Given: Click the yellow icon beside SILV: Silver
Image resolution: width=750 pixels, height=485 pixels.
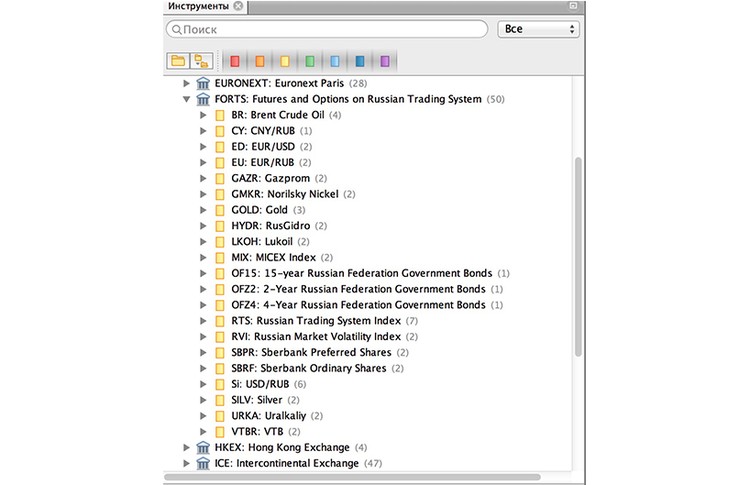Looking at the screenshot, I should click(x=220, y=400).
